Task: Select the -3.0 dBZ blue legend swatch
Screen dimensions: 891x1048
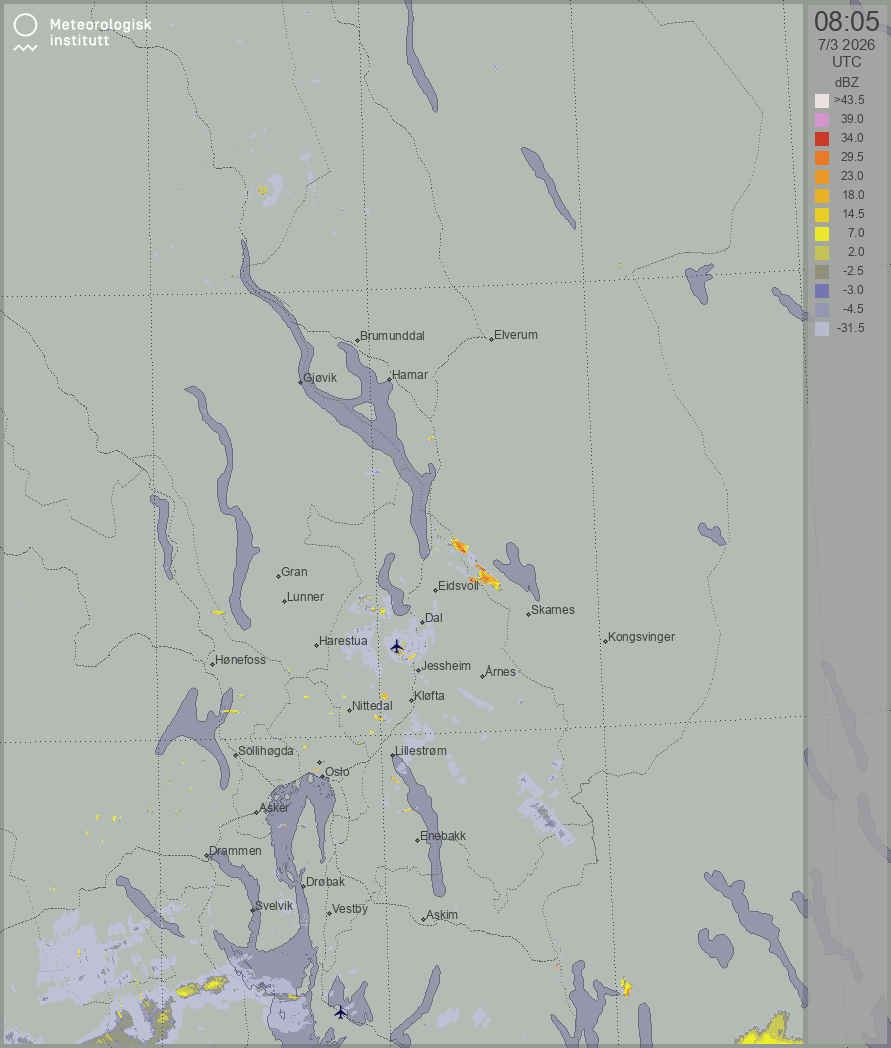Action: click(822, 290)
